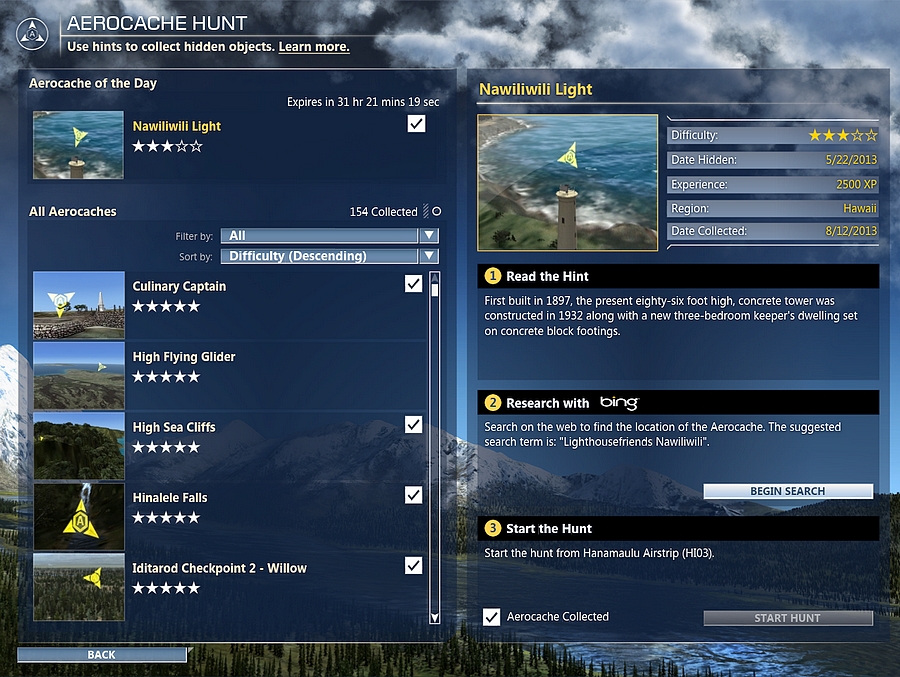The width and height of the screenshot is (900, 677).
Task: Open the Learn more link
Action: (x=314, y=47)
